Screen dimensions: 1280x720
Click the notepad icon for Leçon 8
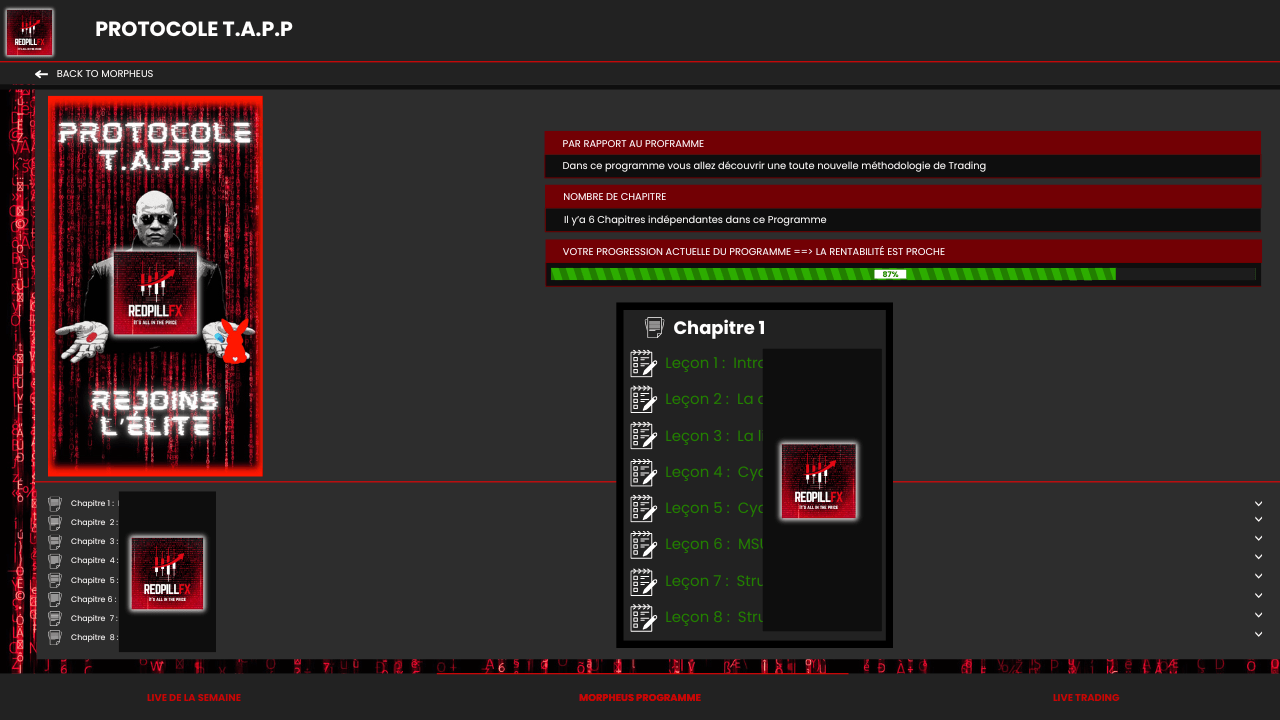643,617
